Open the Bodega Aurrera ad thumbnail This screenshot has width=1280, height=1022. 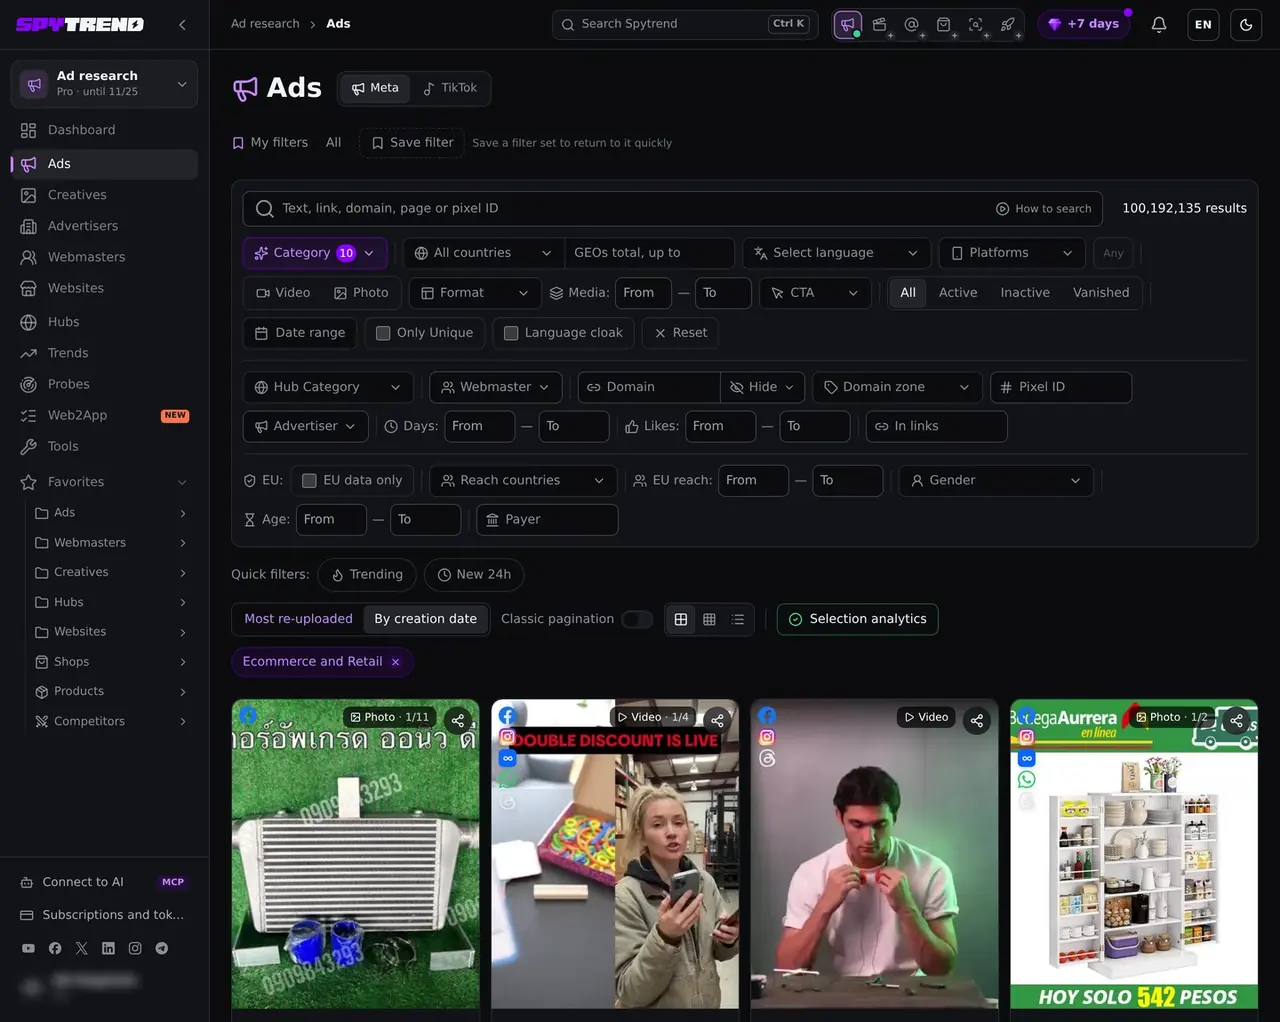tap(1134, 854)
